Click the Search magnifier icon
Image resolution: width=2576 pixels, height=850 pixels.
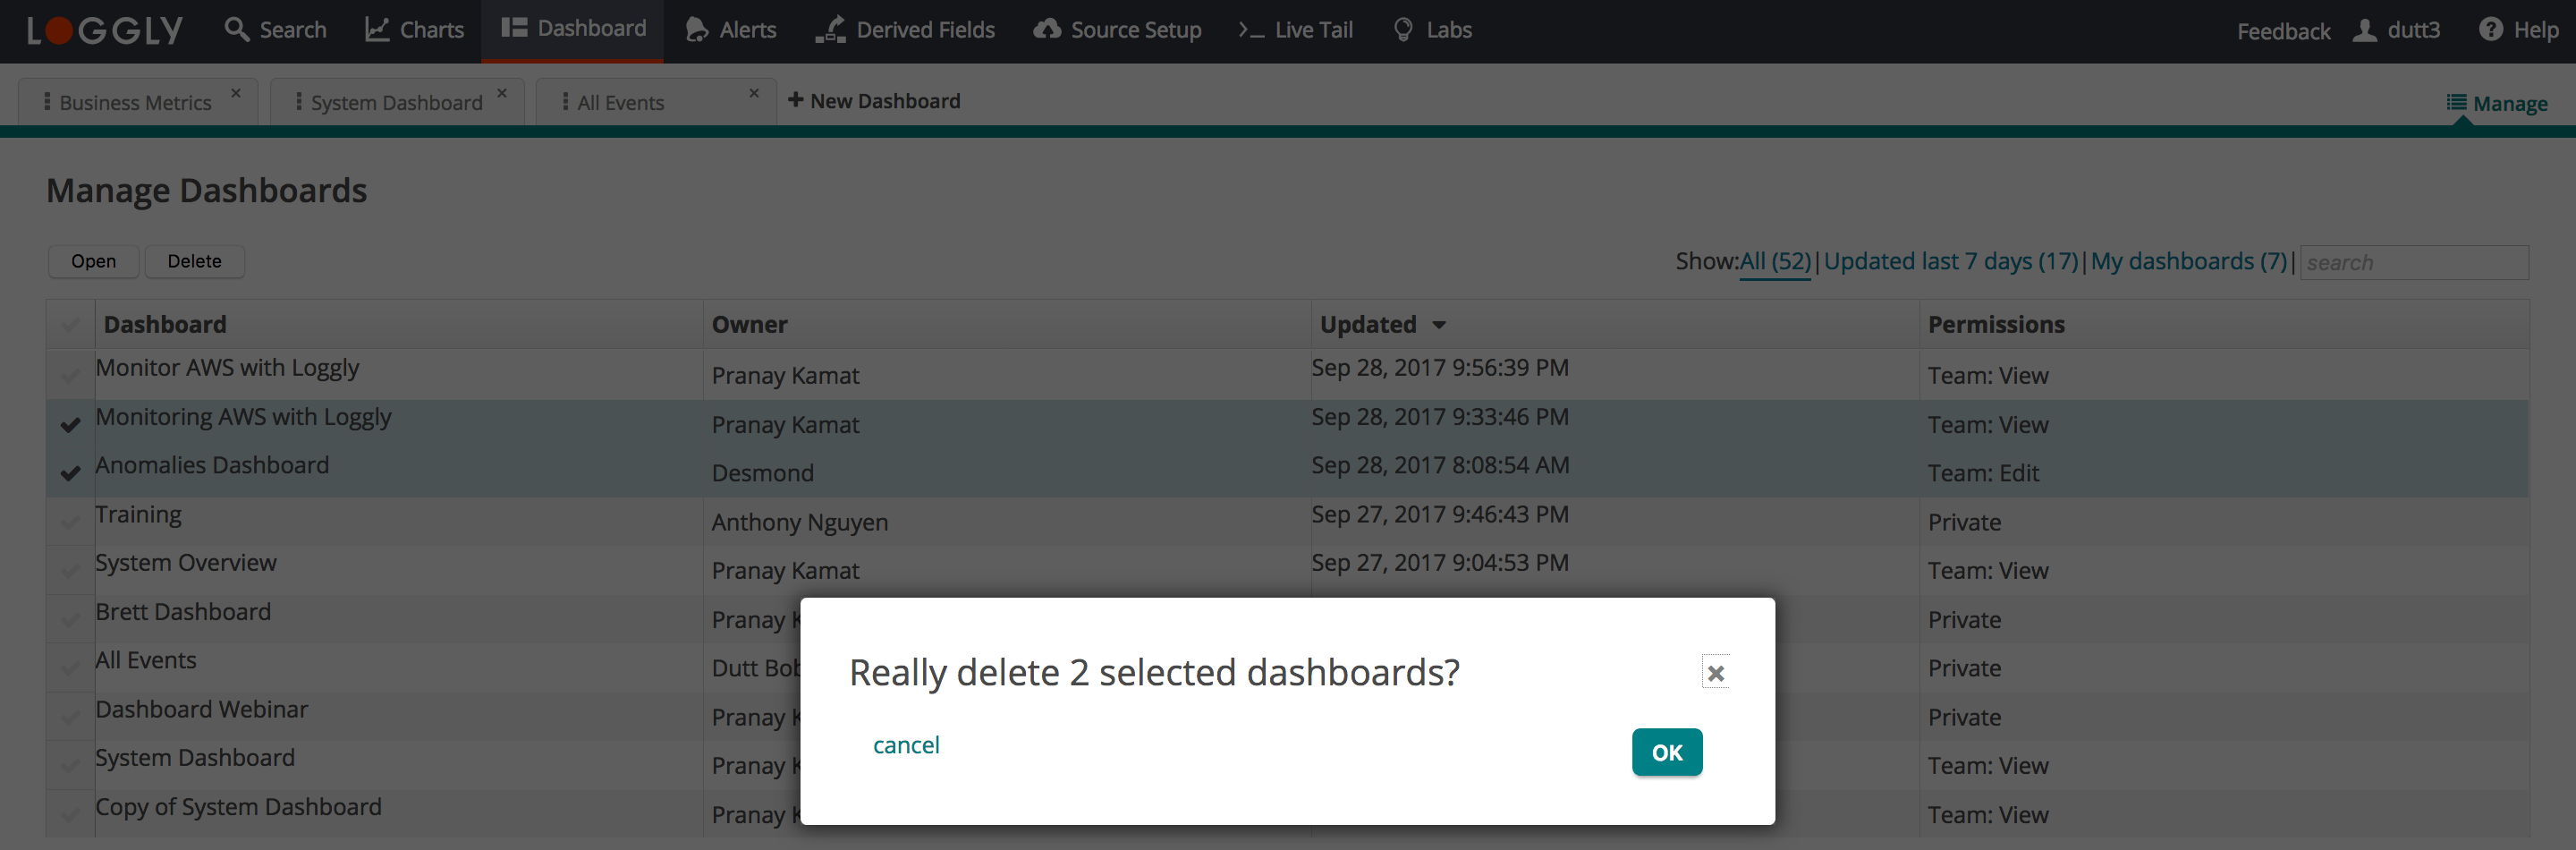[x=237, y=29]
